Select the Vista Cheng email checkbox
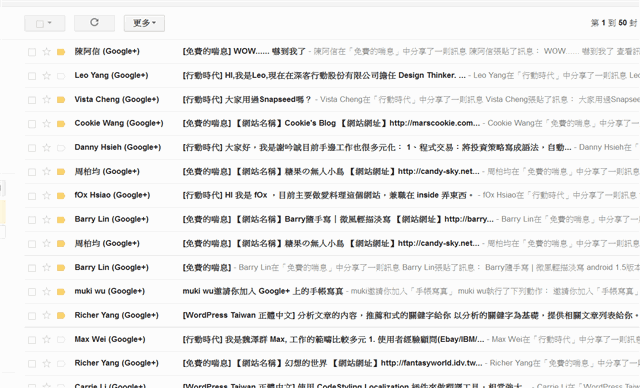Screen dimensions: 640x388 [x=32, y=100]
